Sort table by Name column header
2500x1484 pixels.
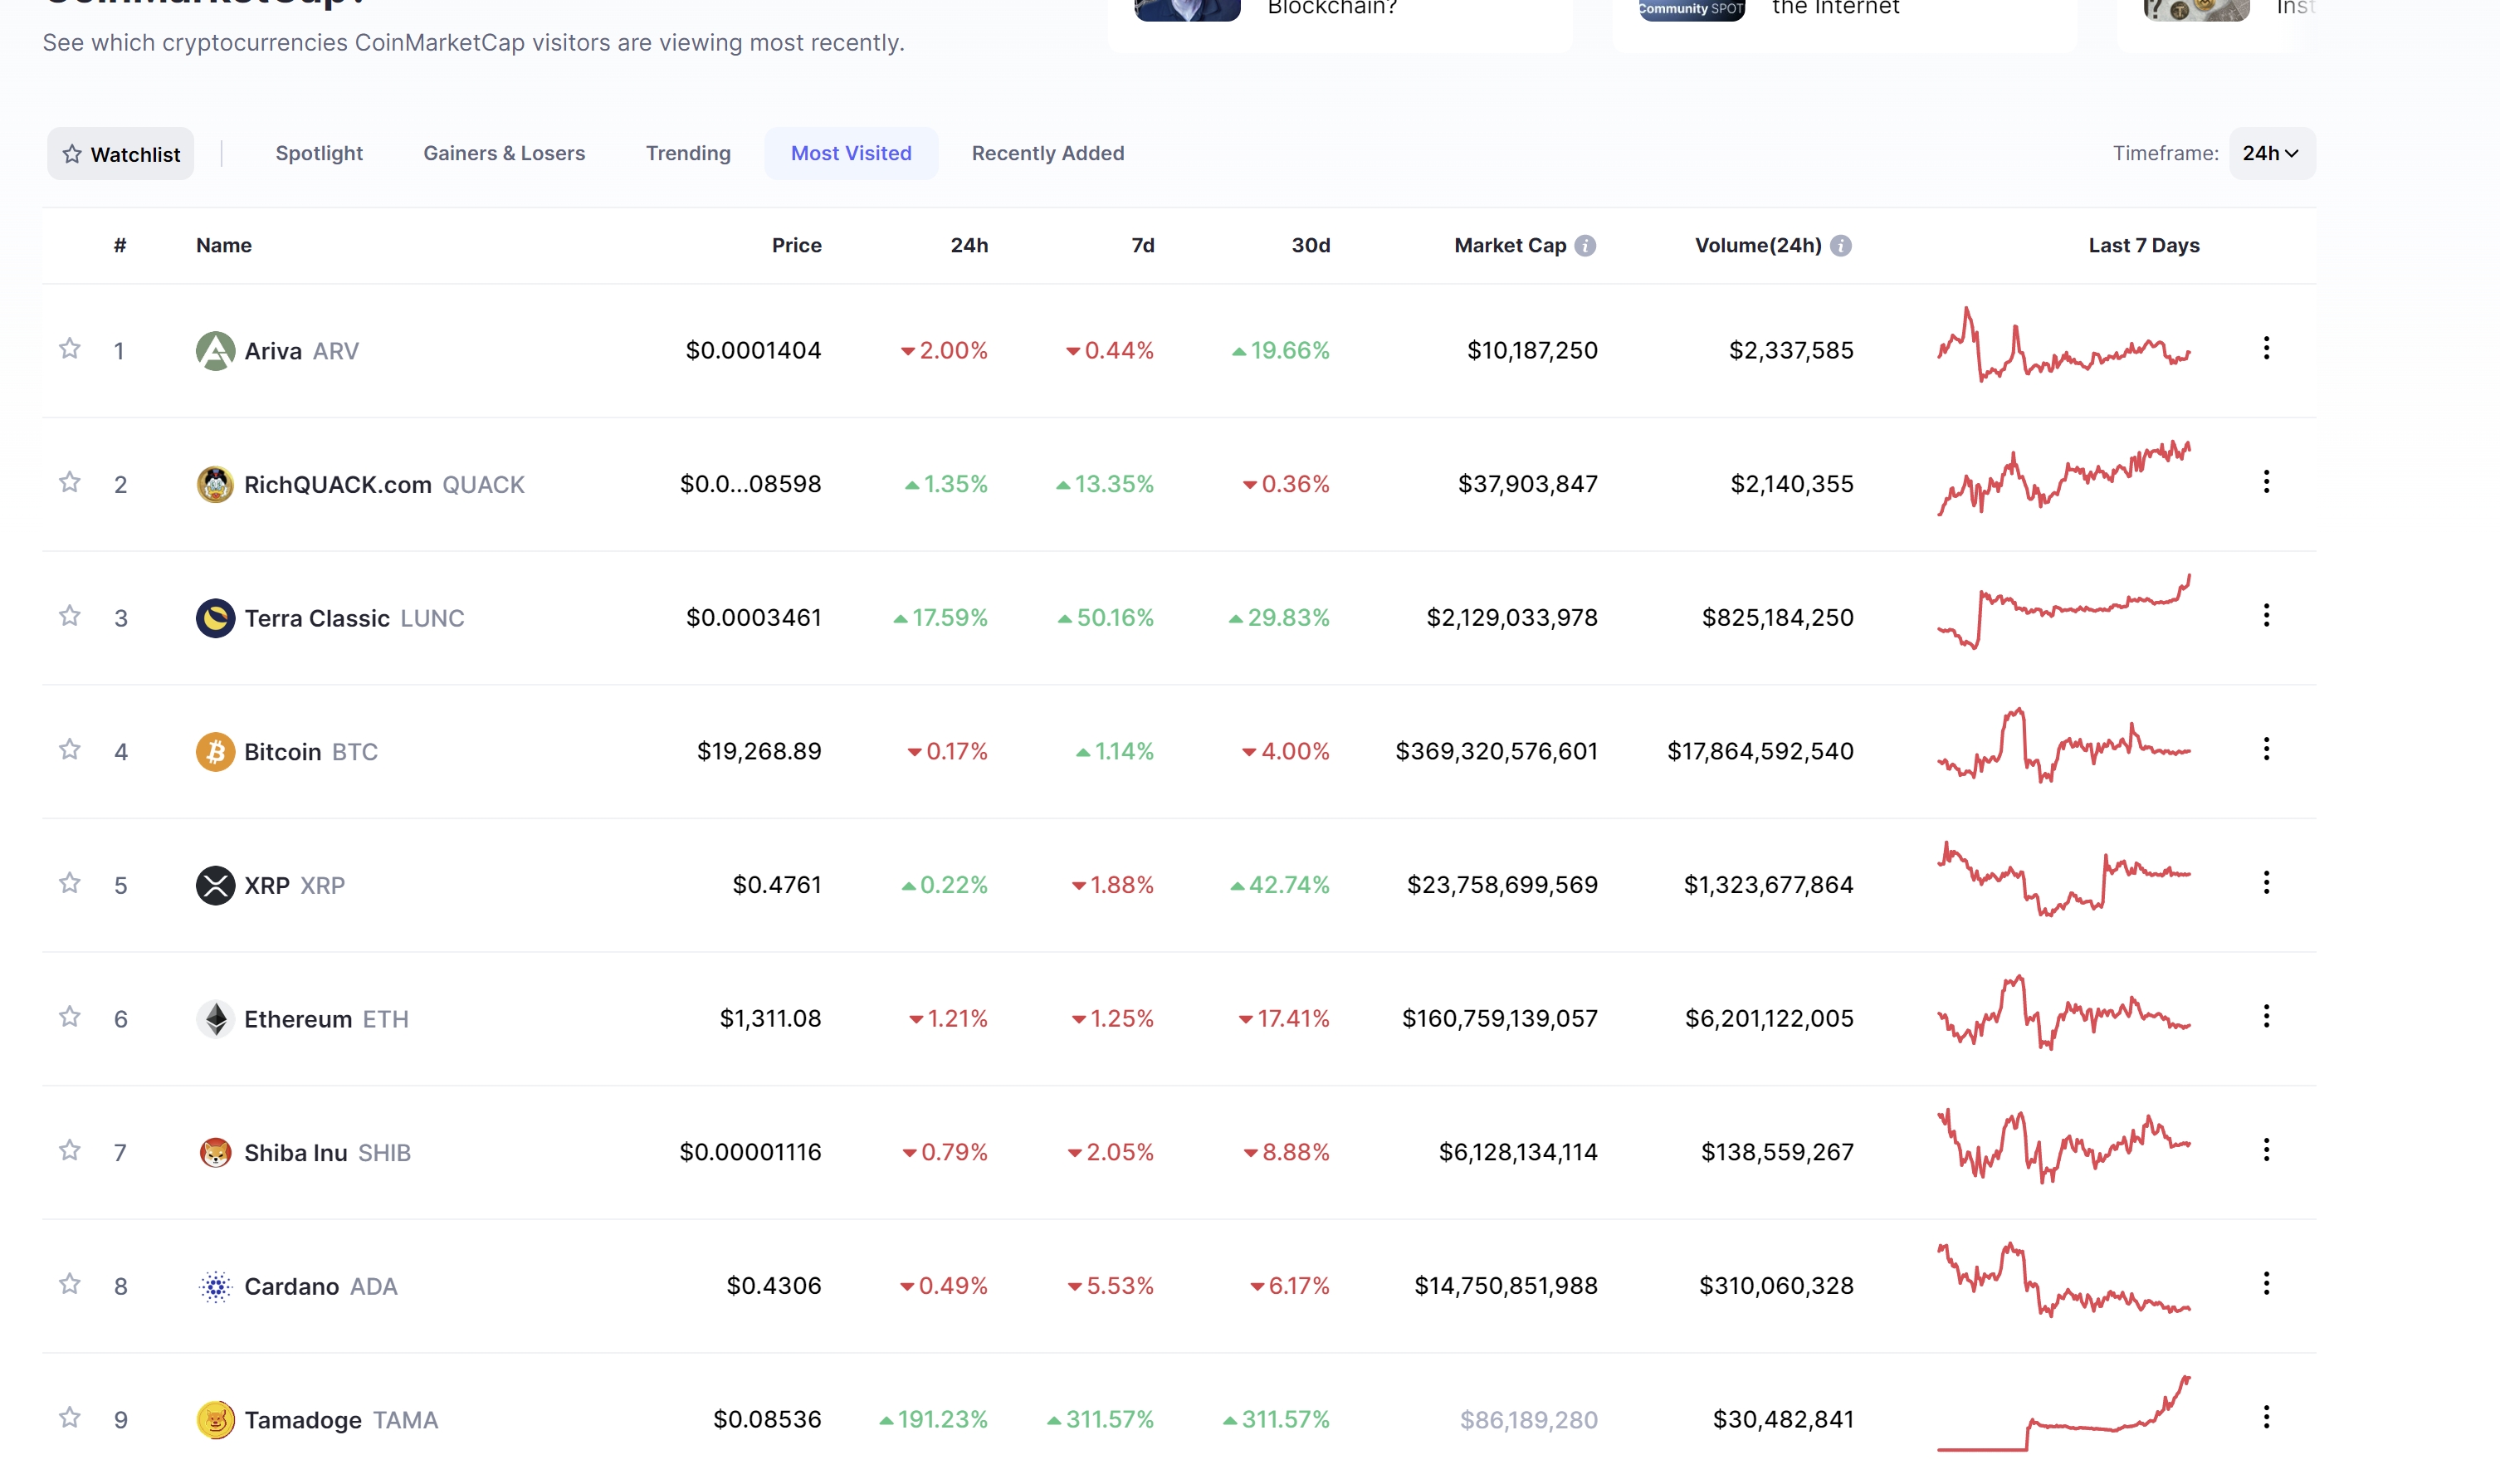coord(224,246)
